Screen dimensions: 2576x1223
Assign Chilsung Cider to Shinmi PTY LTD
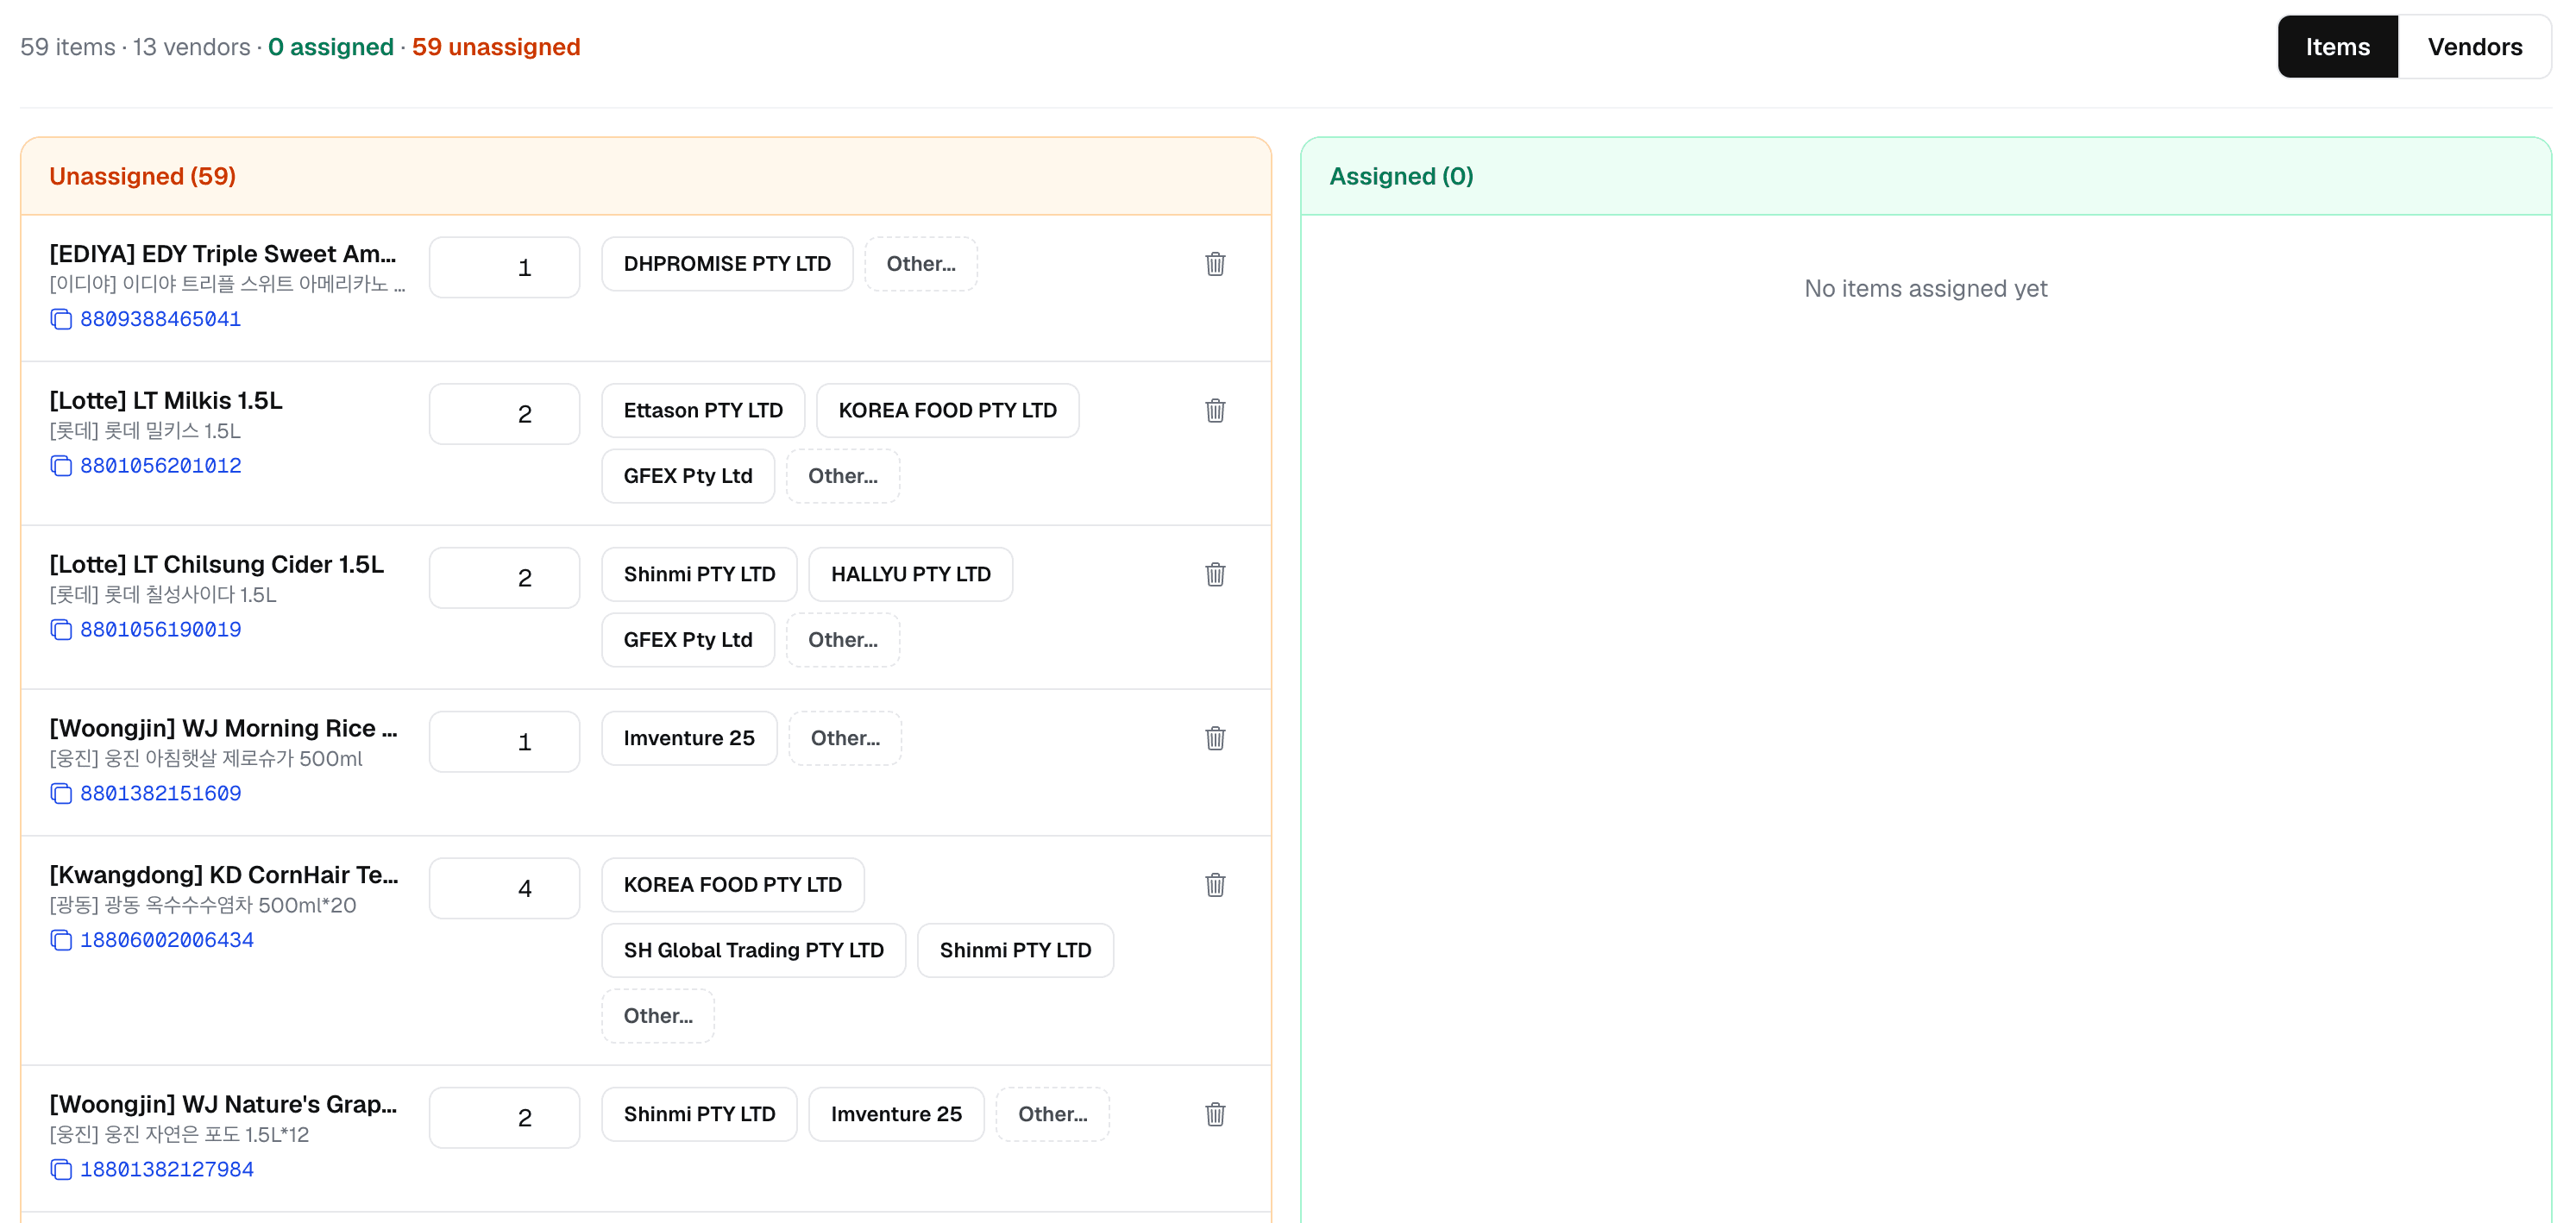699,575
